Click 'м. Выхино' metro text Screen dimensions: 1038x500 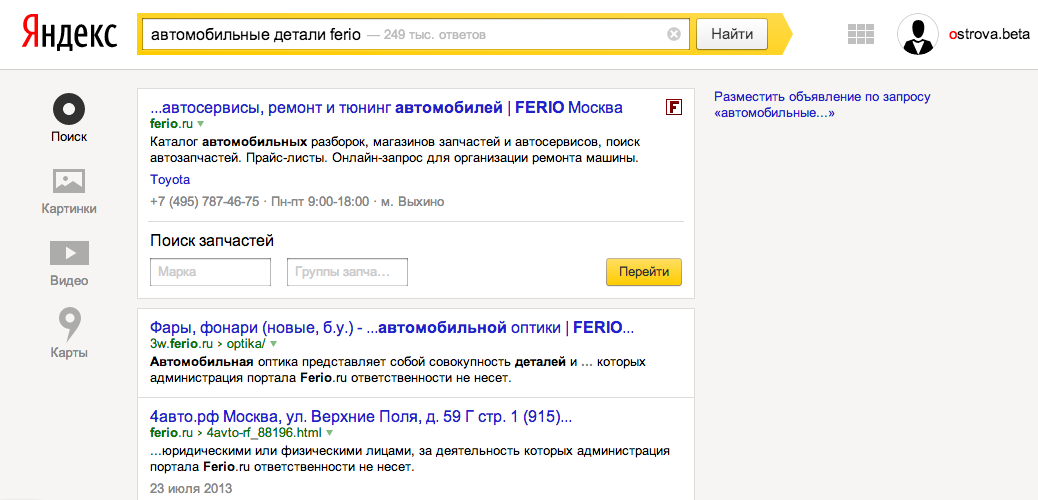coord(412,201)
